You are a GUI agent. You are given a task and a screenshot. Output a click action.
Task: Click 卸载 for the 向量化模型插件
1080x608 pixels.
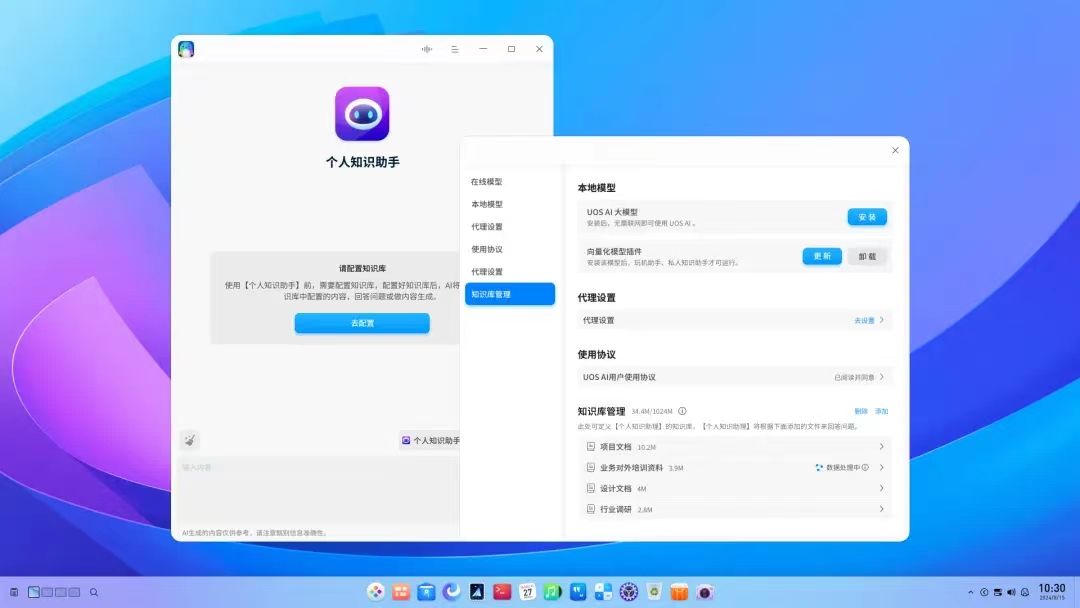867,256
